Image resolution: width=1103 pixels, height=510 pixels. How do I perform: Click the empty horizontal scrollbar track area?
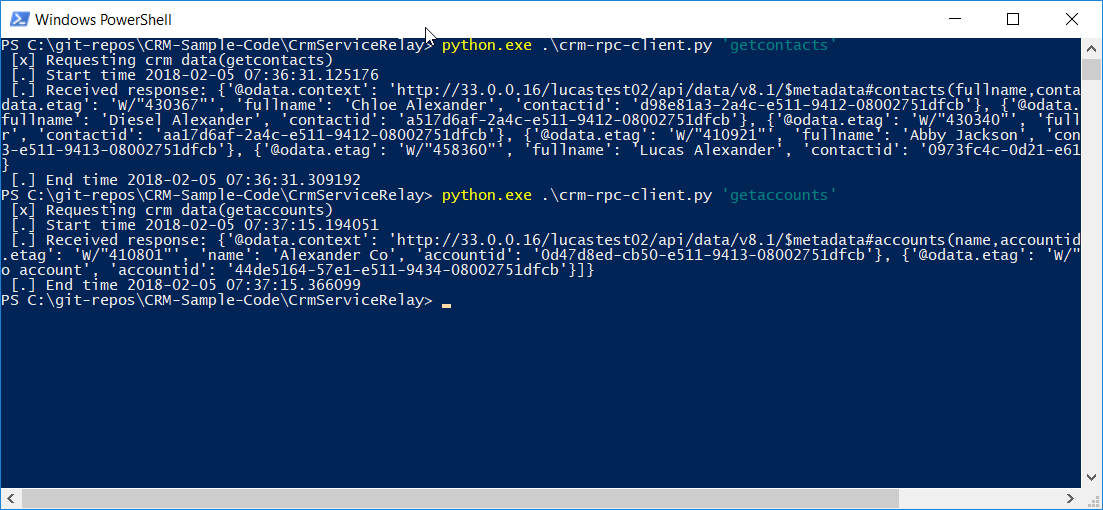(x=980, y=498)
